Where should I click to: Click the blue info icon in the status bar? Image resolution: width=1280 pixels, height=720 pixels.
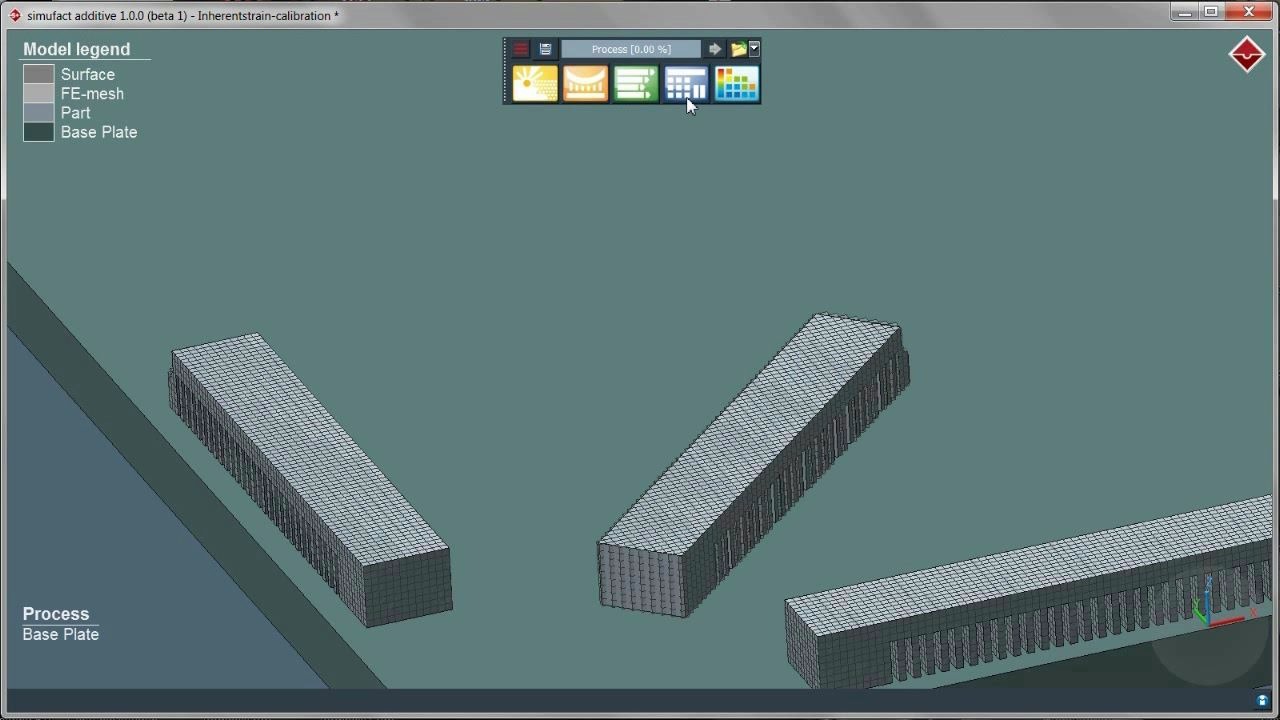tap(1261, 701)
